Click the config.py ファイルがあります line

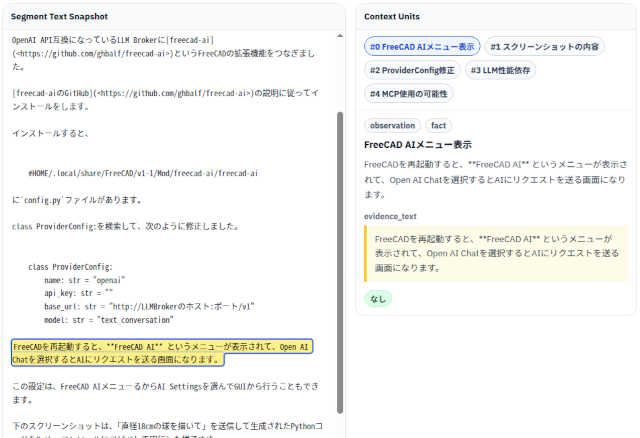click(77, 200)
